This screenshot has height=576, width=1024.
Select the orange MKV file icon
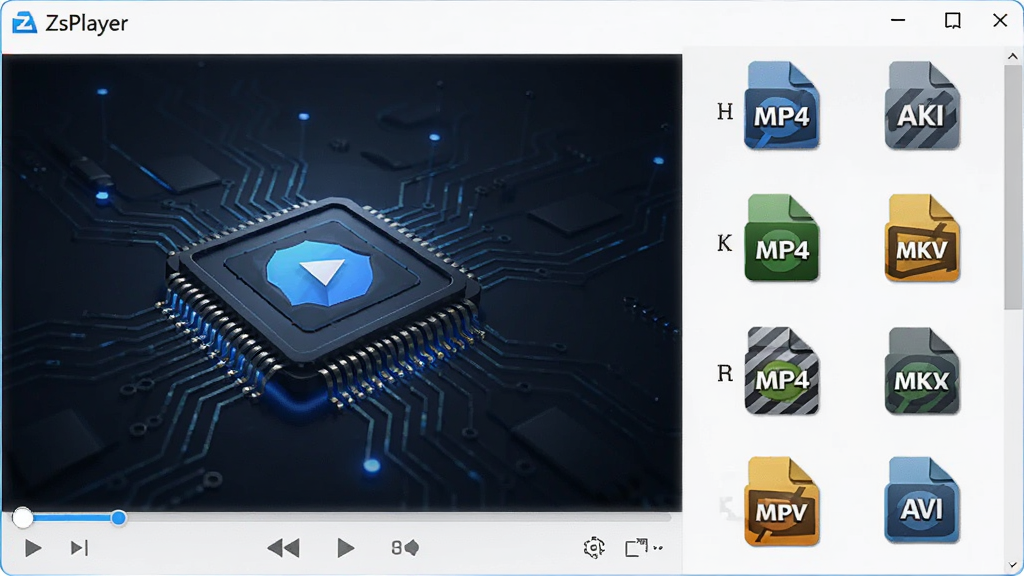click(x=922, y=238)
